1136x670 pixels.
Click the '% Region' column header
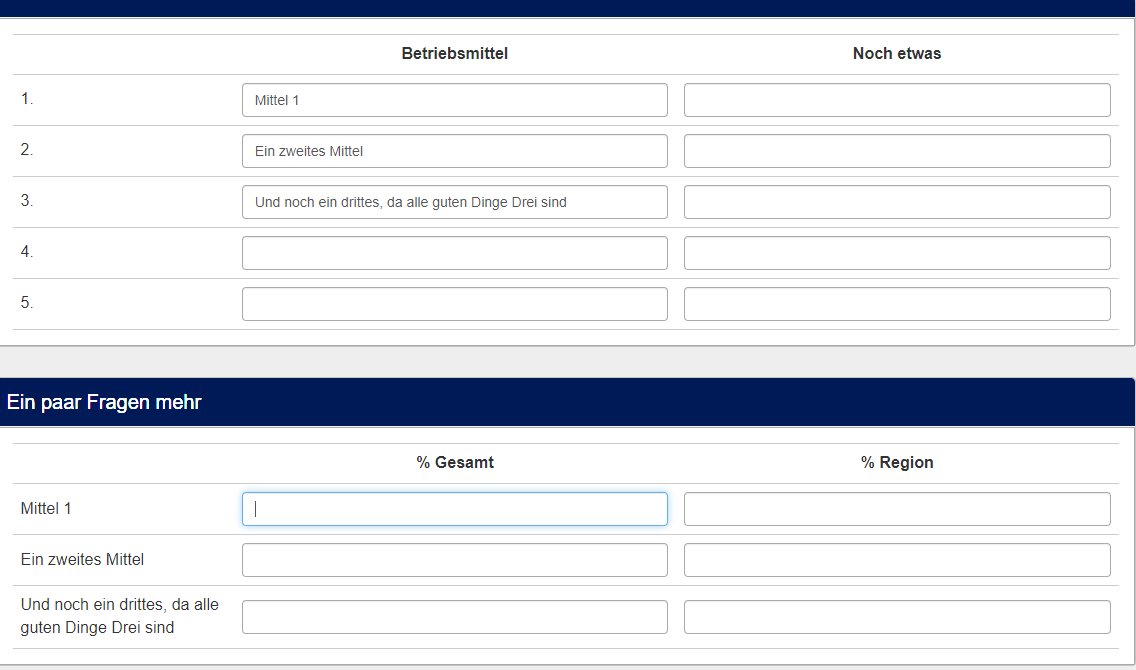pos(896,463)
